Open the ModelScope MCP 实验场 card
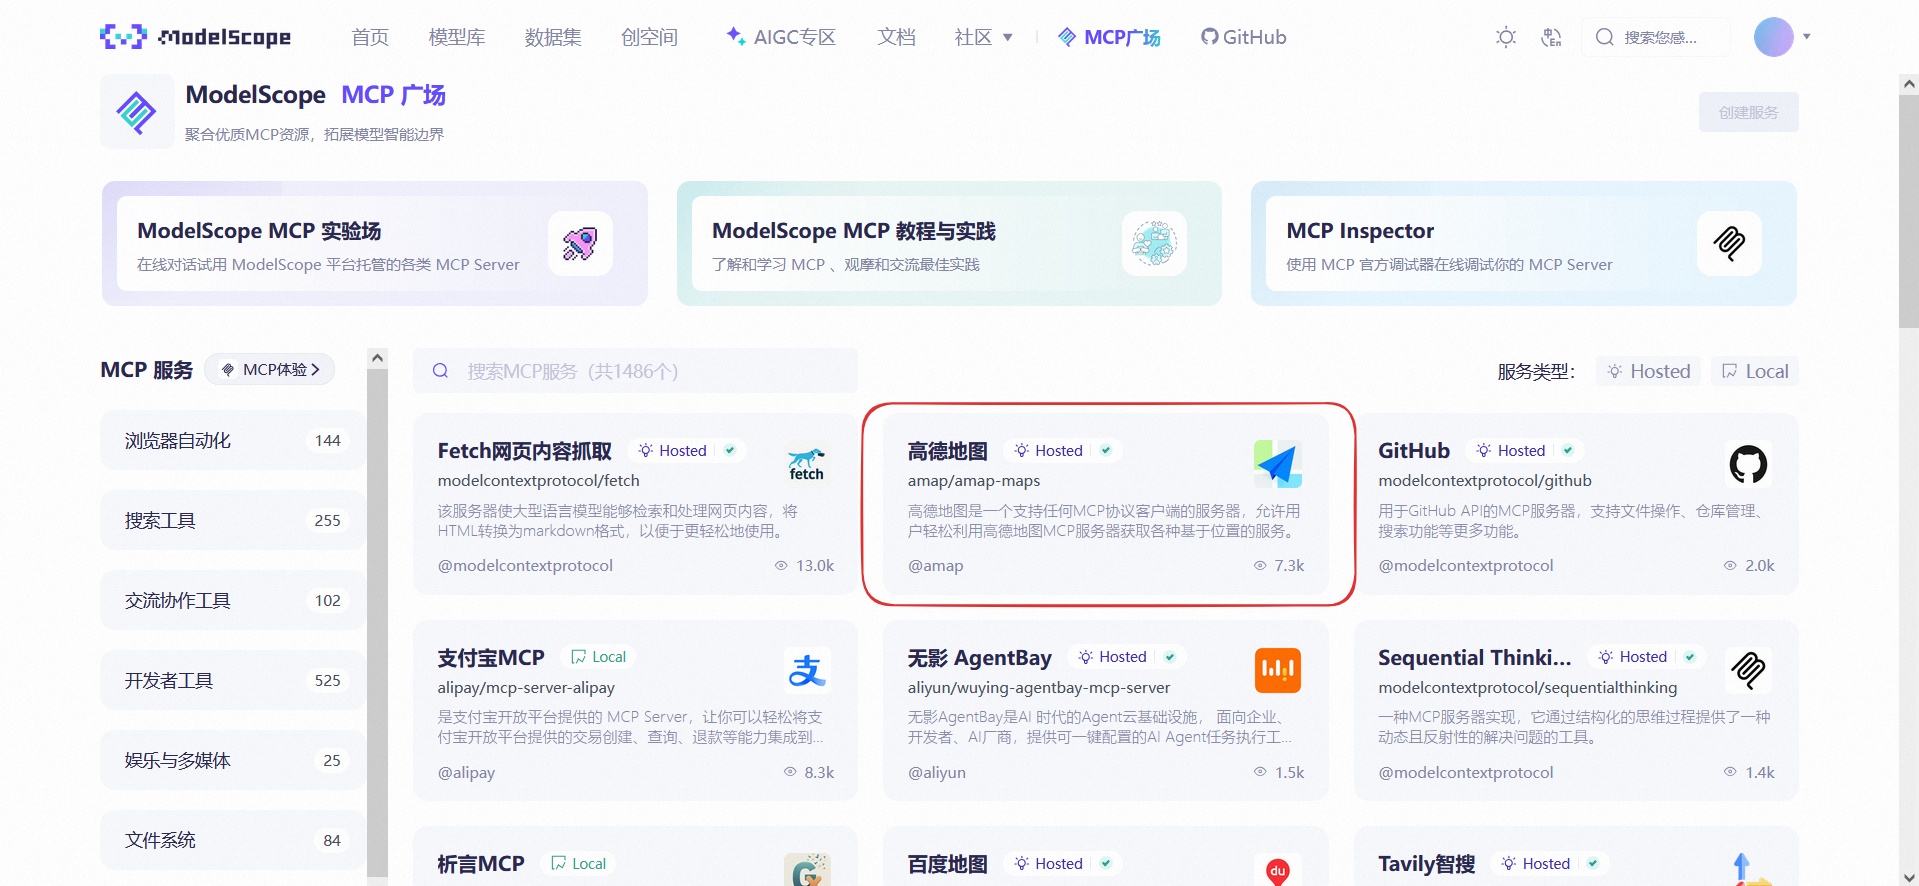 (x=375, y=243)
